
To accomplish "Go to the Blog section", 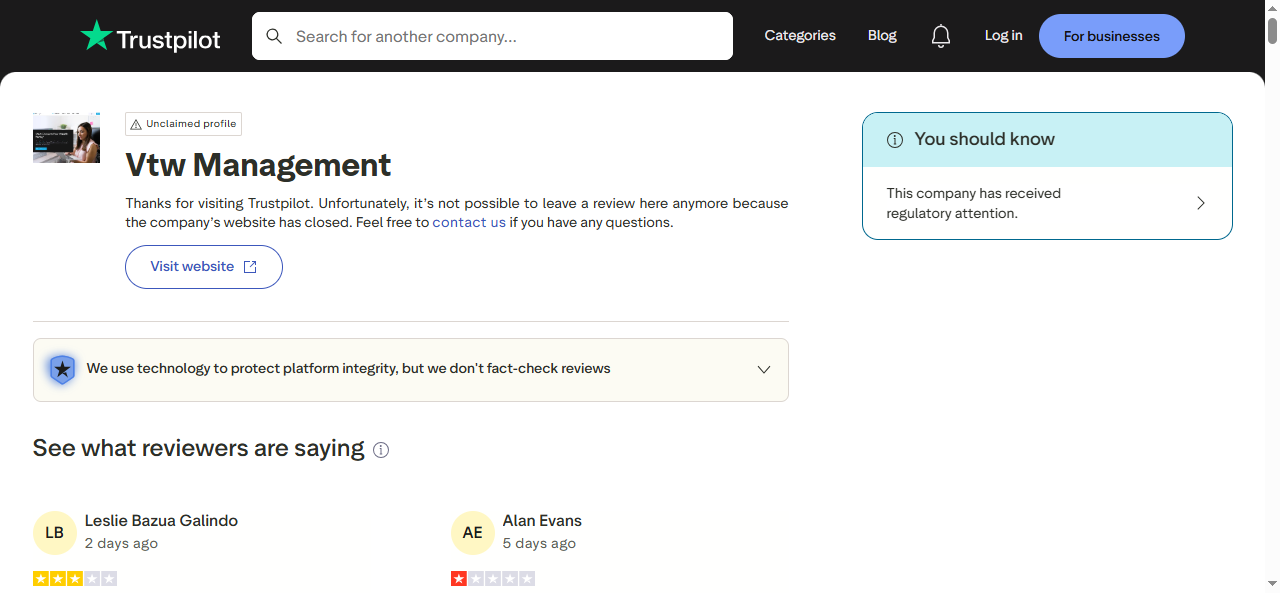I will coord(881,36).
